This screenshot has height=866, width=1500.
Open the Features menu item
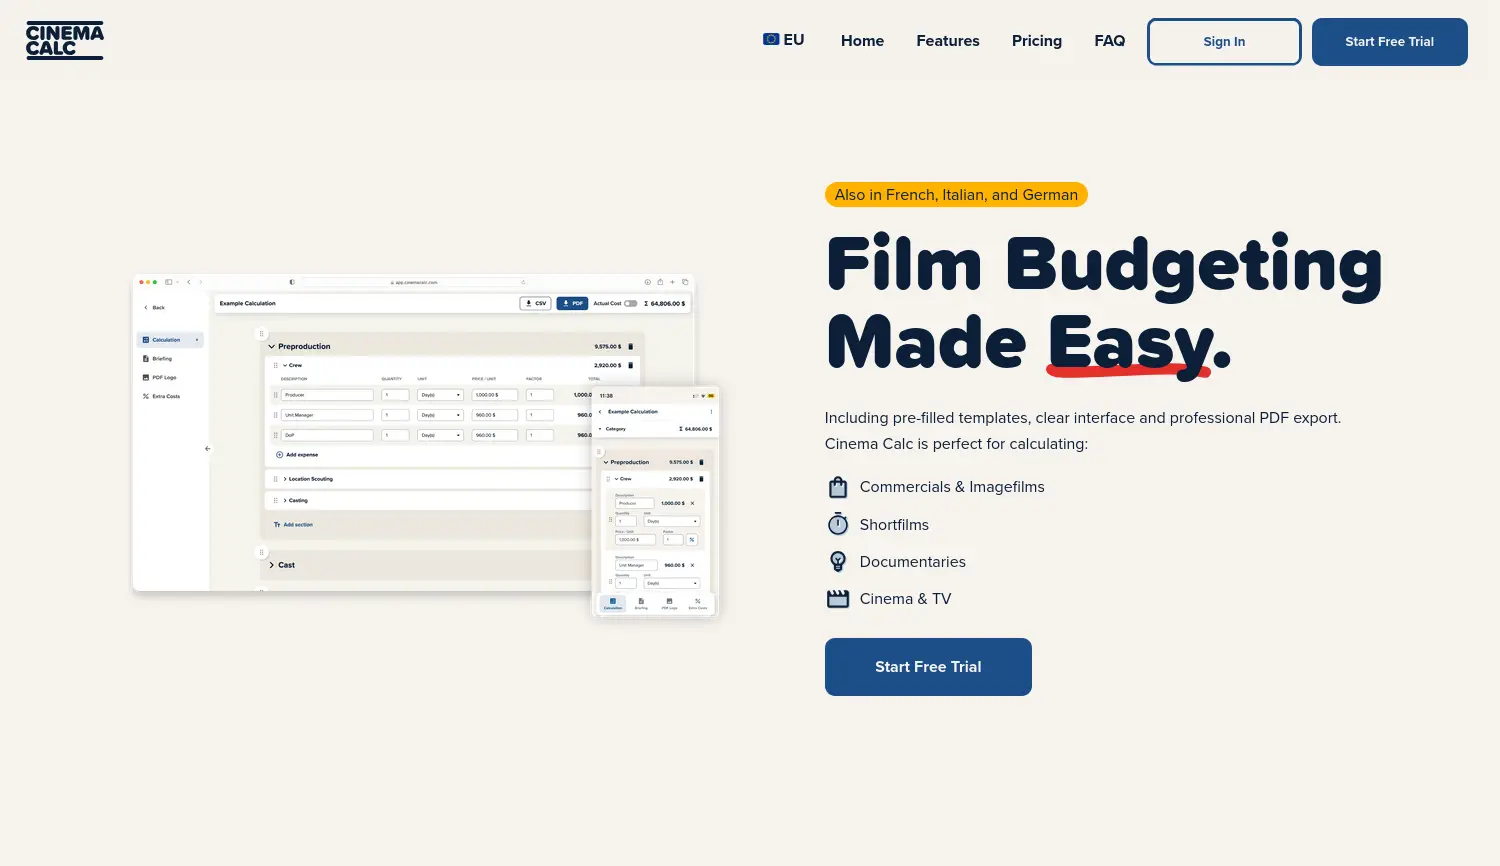point(948,41)
